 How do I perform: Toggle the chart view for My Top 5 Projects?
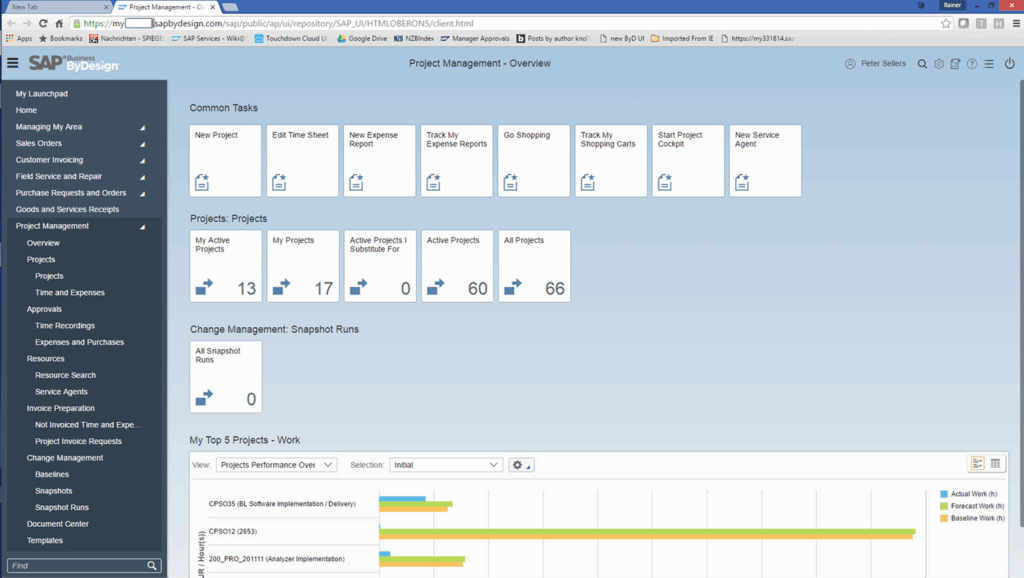[x=977, y=463]
